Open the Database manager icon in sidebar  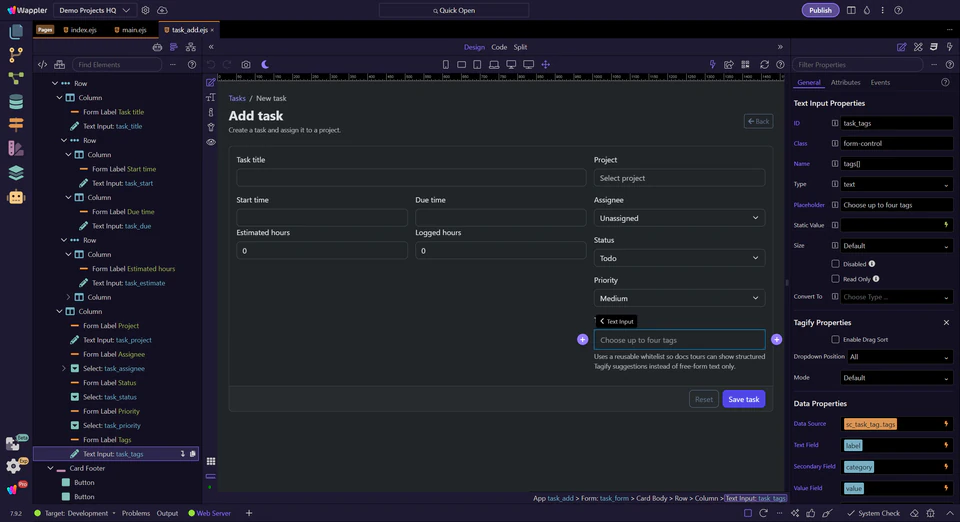click(16, 102)
